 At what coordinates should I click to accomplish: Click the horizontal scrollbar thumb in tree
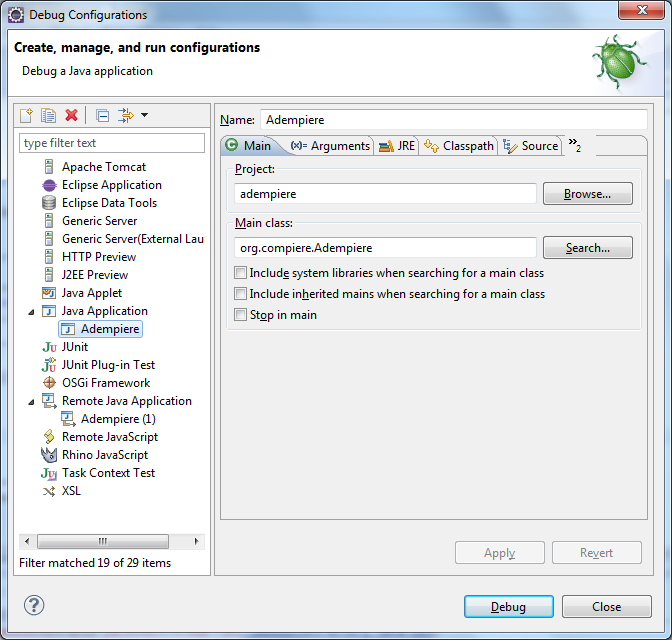point(103,541)
